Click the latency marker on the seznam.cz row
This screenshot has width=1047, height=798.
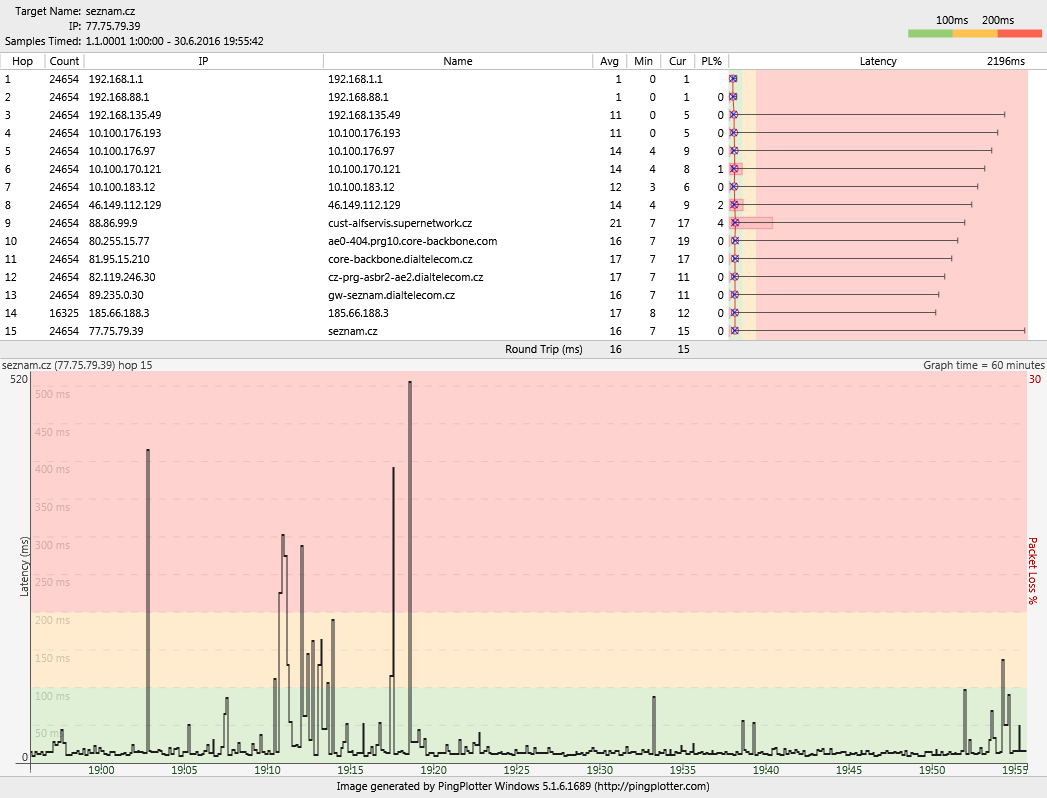click(734, 331)
